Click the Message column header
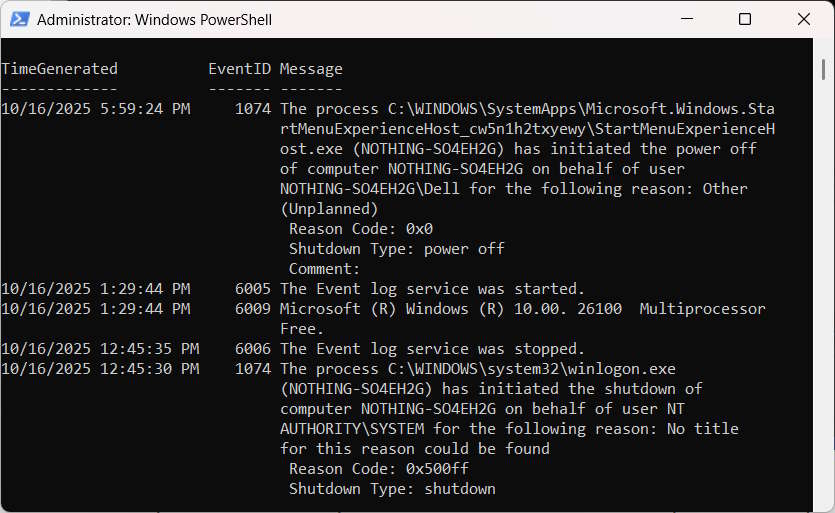This screenshot has width=835, height=513. (311, 69)
